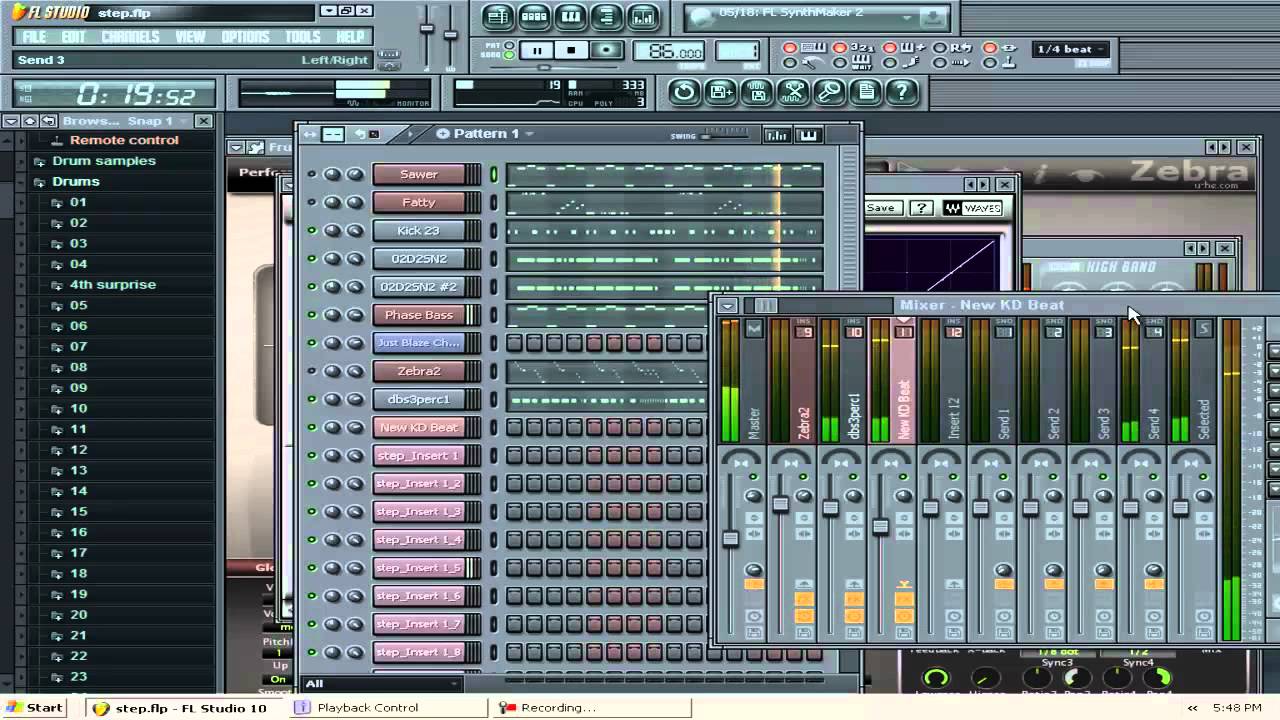The image size is (1280, 720).
Task: Click the WAVES logo in plugin window
Action: (972, 208)
